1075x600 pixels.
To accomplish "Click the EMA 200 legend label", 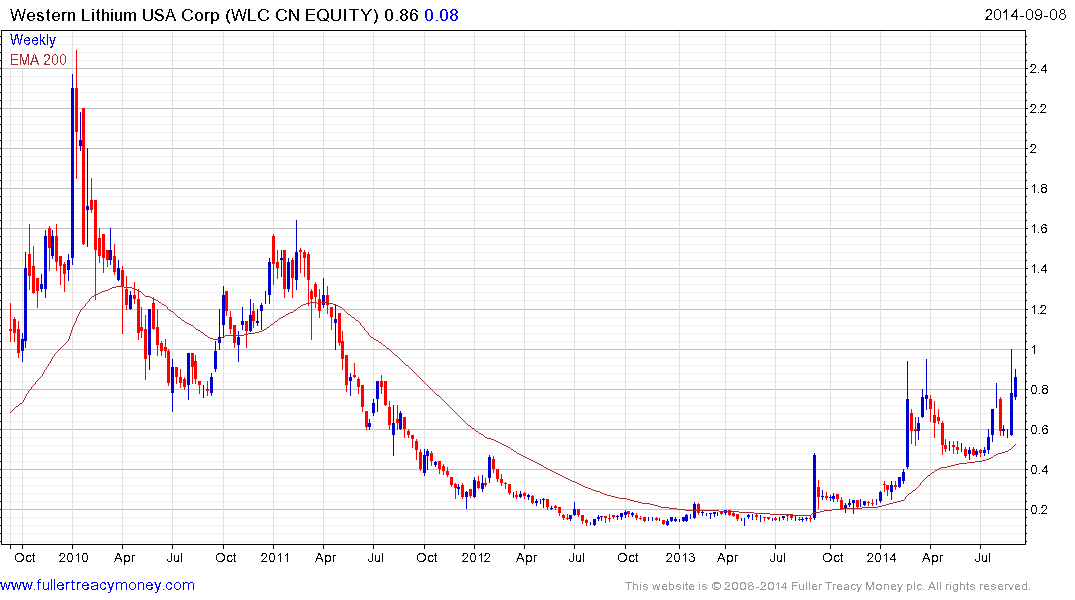I will 38,60.
